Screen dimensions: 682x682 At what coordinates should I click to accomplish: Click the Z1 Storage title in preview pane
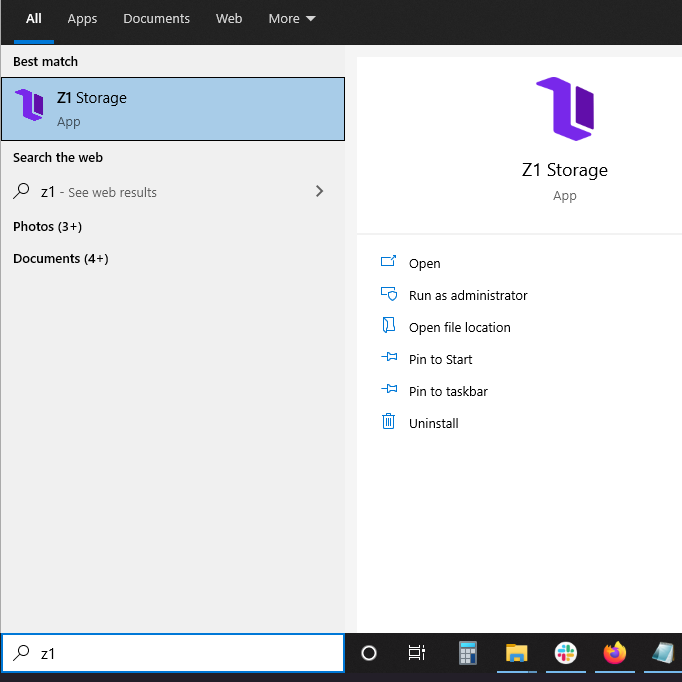click(x=565, y=170)
